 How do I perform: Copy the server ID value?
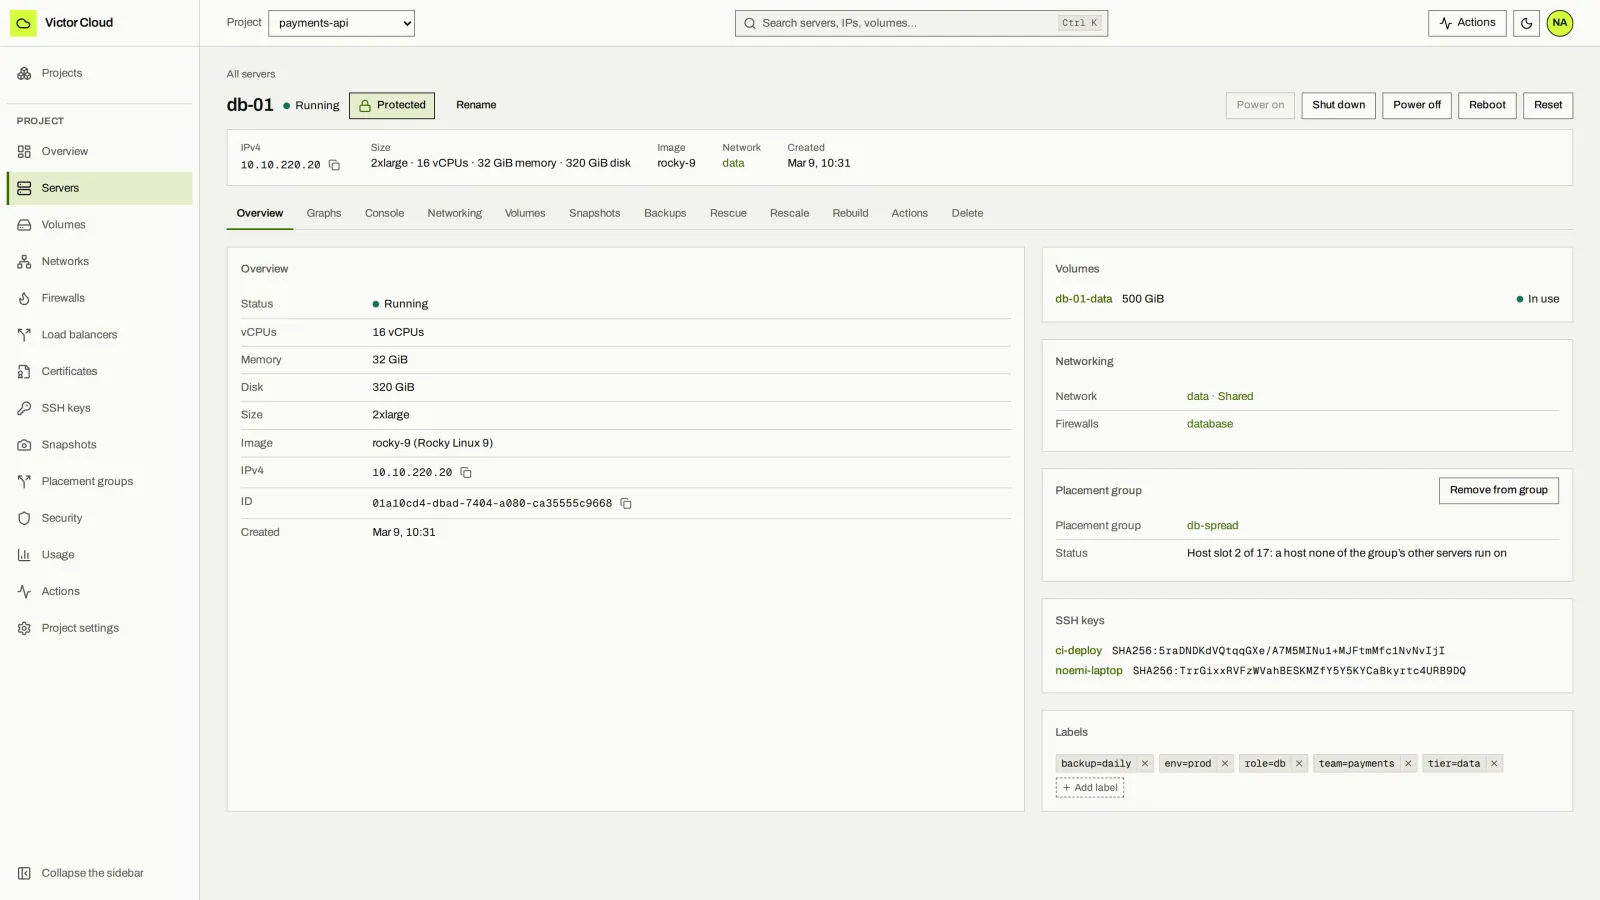[x=626, y=504]
